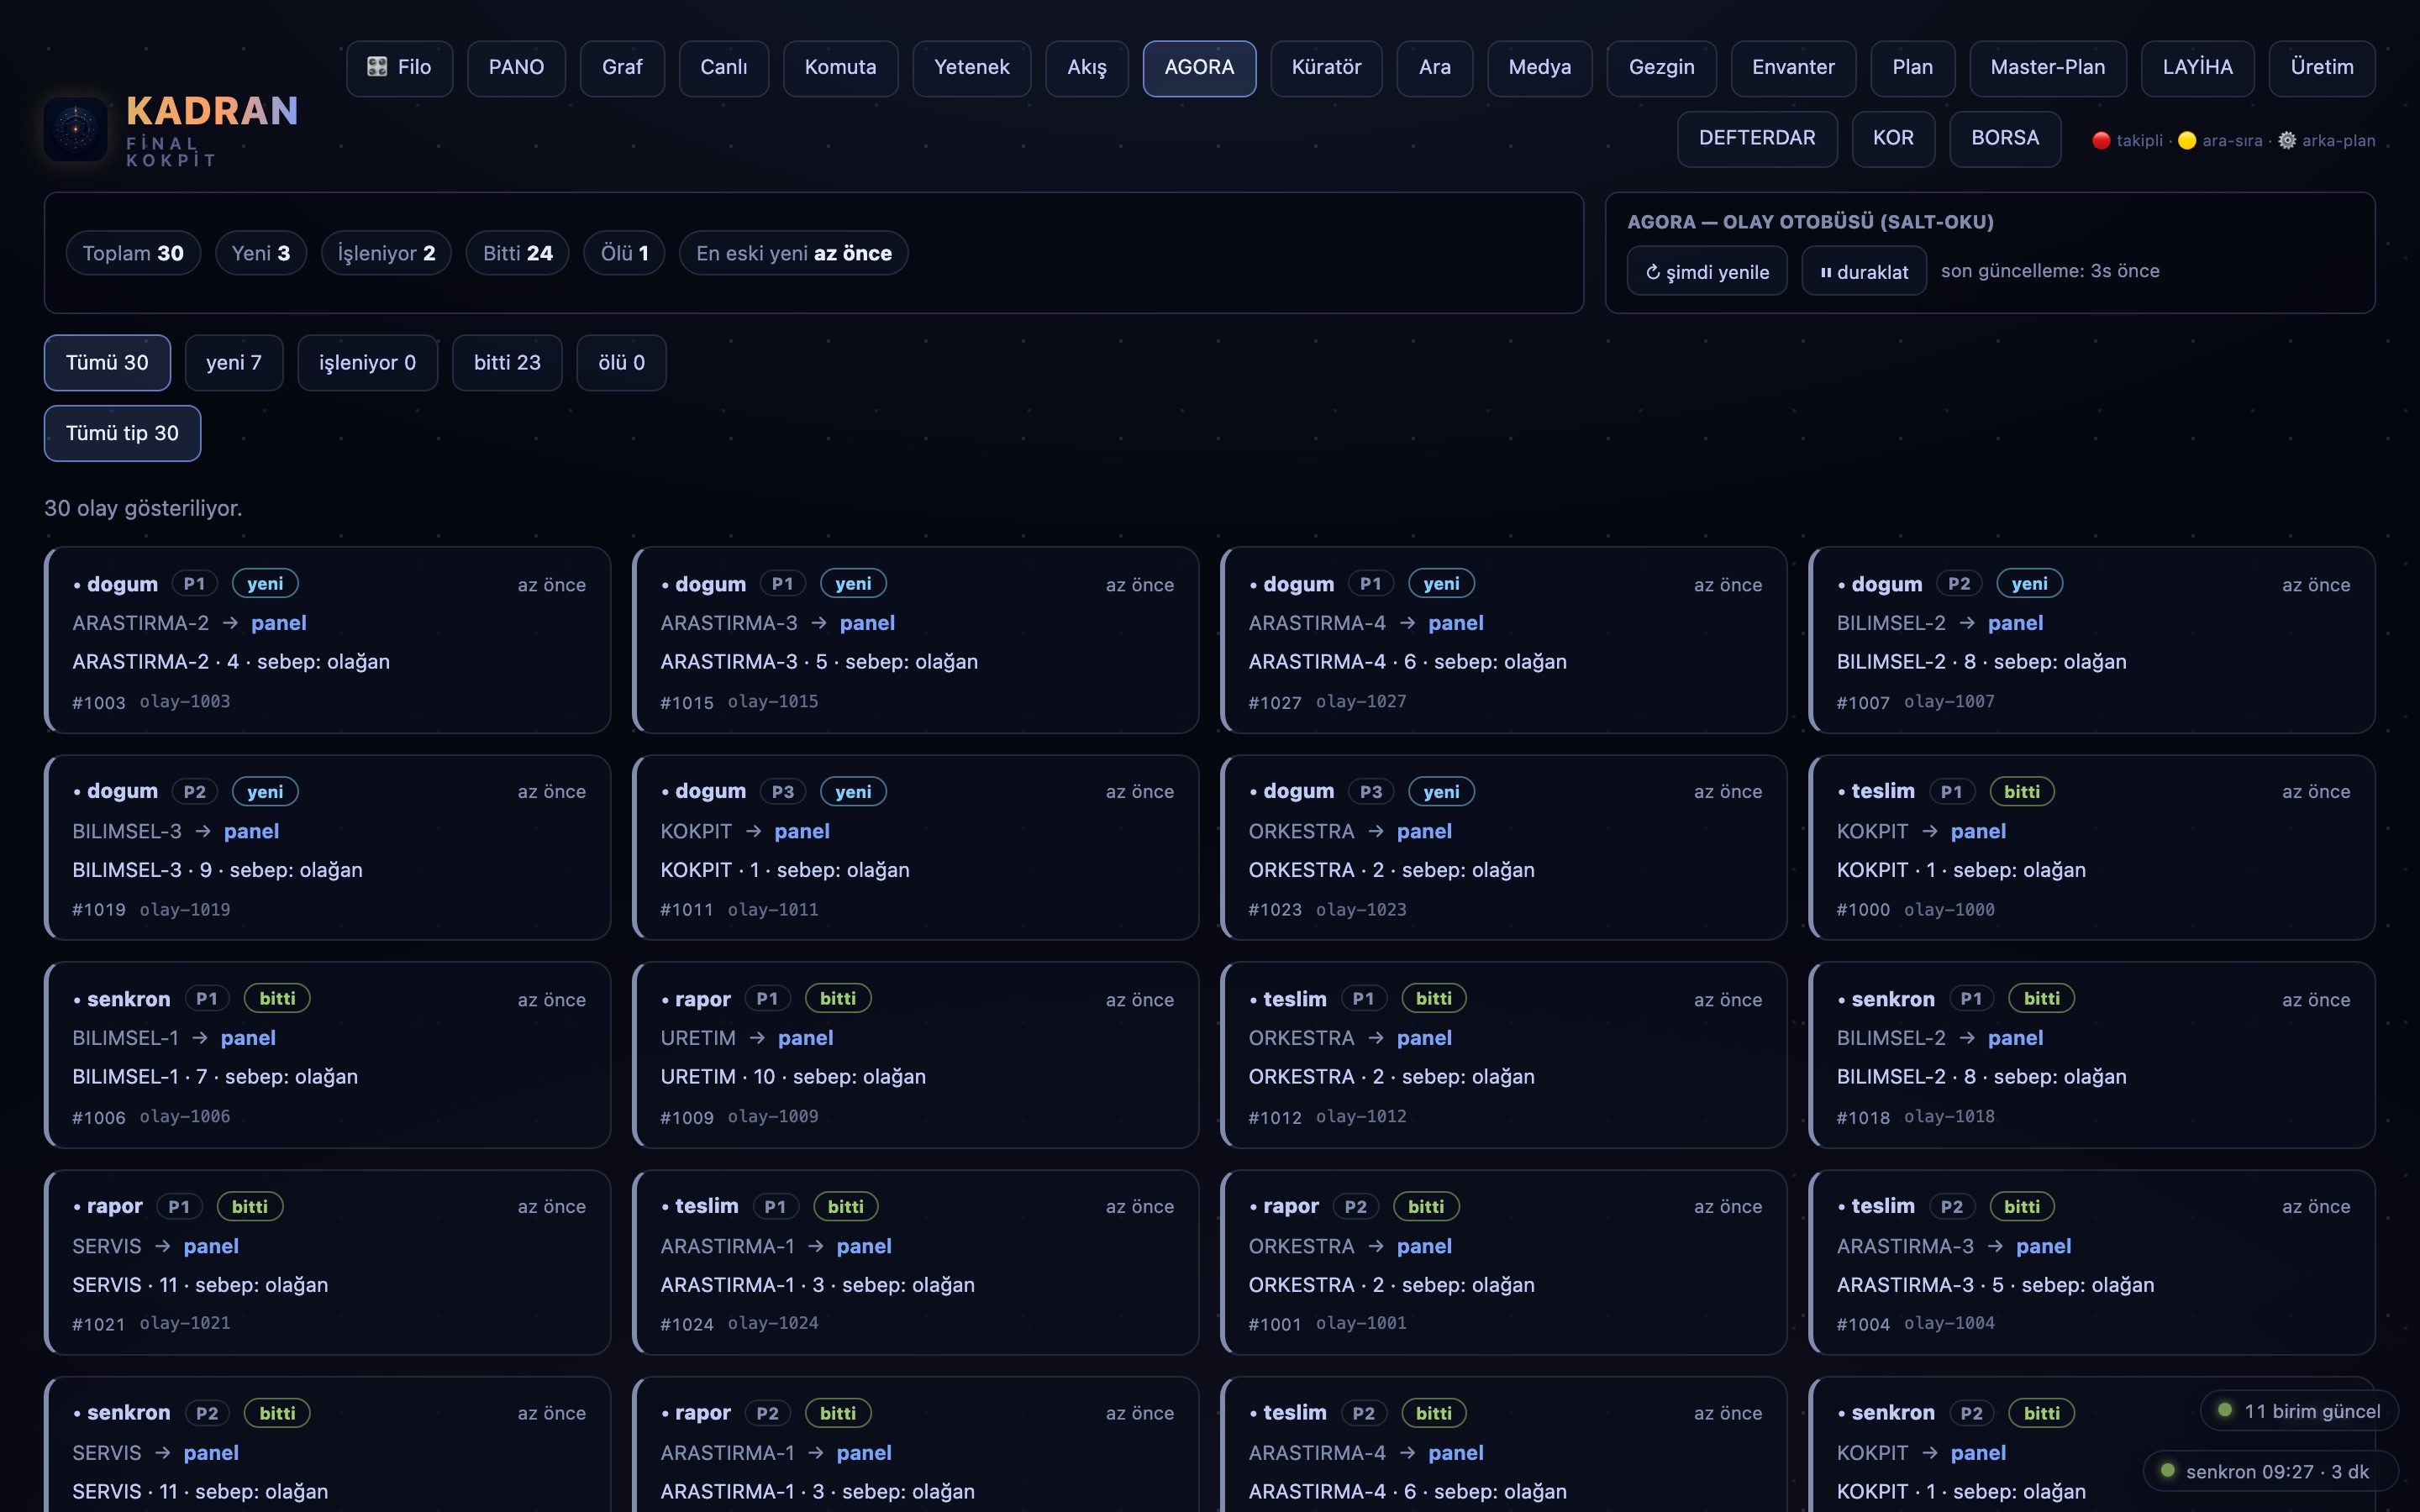Screen dimensions: 2420x1512
Task: Pause updates with duraklat button
Action: [1863, 271]
